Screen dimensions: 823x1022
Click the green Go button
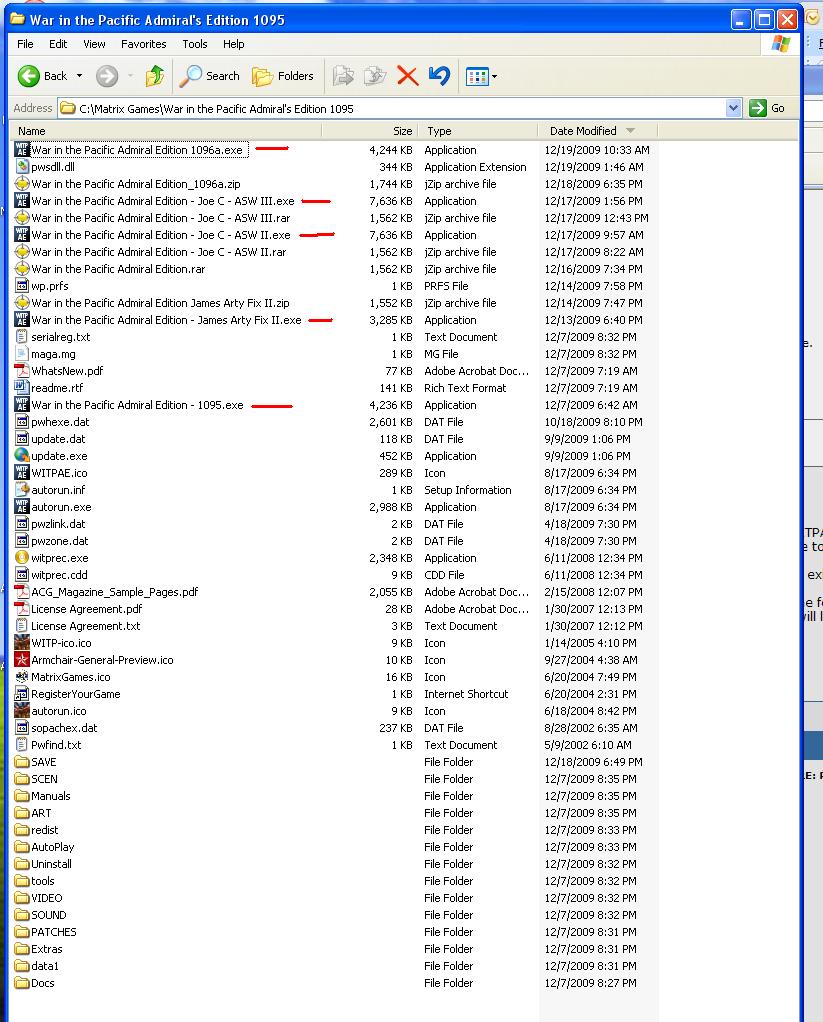click(767, 108)
